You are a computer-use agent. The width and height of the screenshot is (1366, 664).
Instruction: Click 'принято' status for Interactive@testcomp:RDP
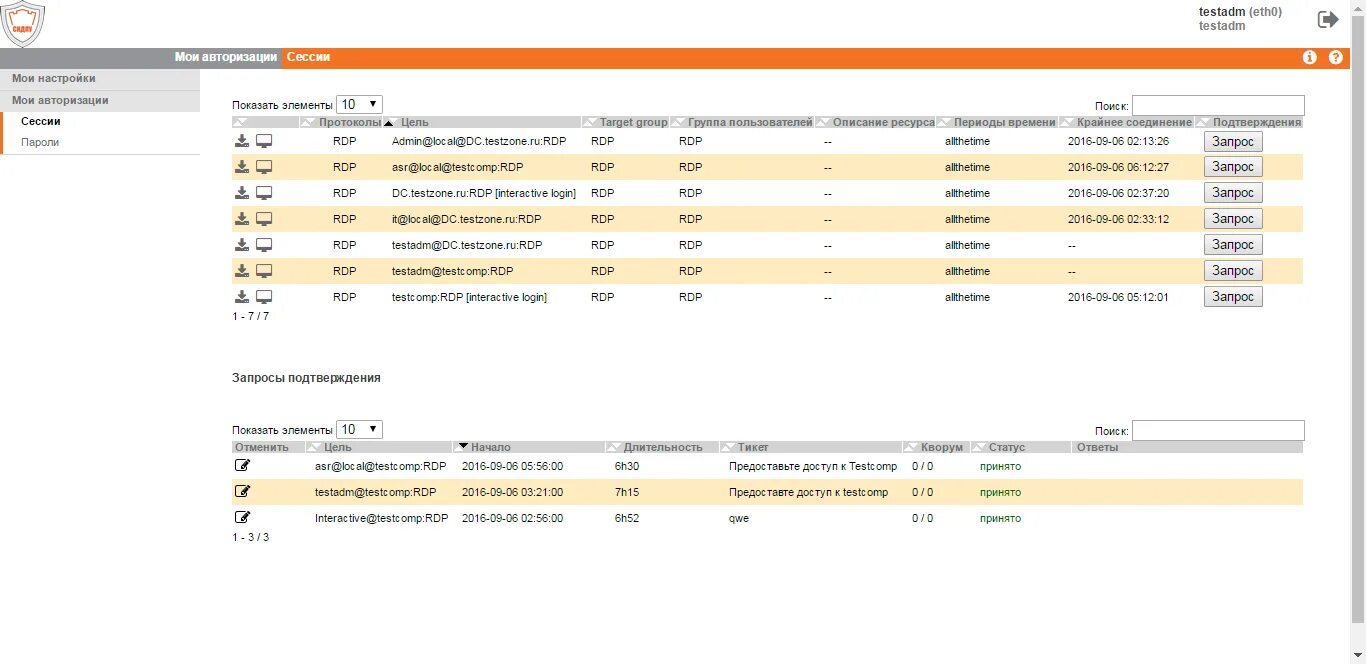[1000, 518]
